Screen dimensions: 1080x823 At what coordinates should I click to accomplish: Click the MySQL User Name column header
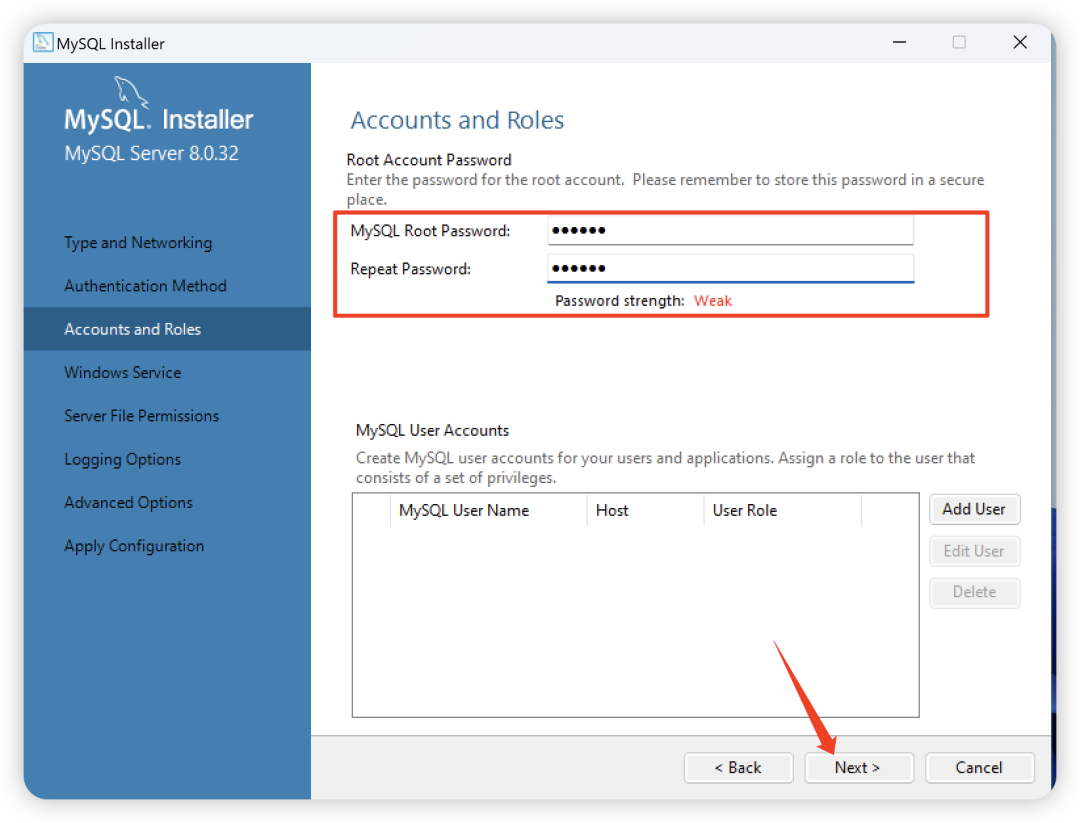[488, 510]
